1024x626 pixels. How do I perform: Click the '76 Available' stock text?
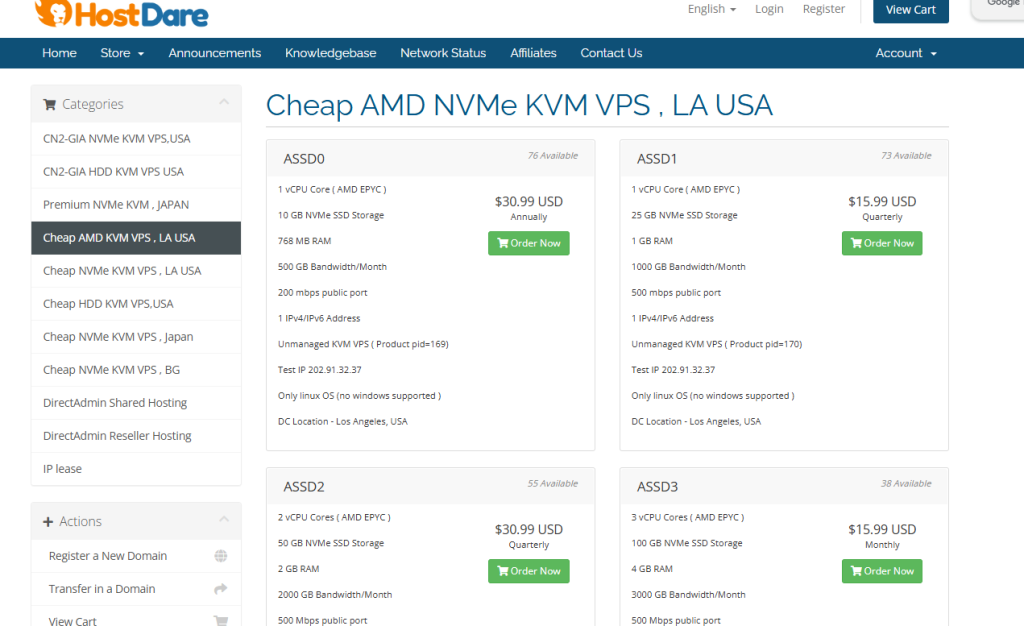[x=552, y=156]
